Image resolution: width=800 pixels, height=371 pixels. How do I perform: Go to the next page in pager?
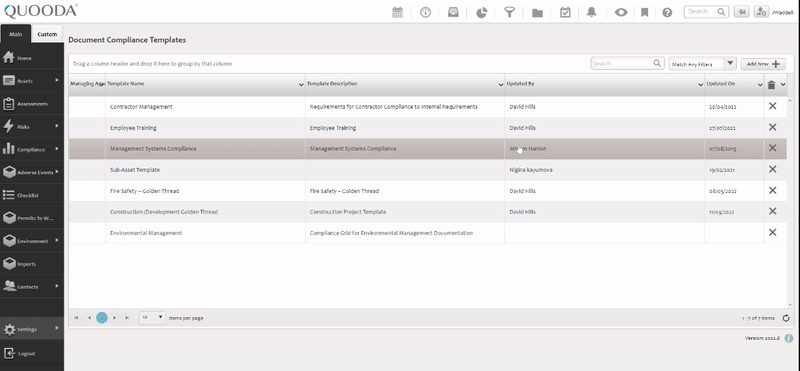(x=115, y=317)
